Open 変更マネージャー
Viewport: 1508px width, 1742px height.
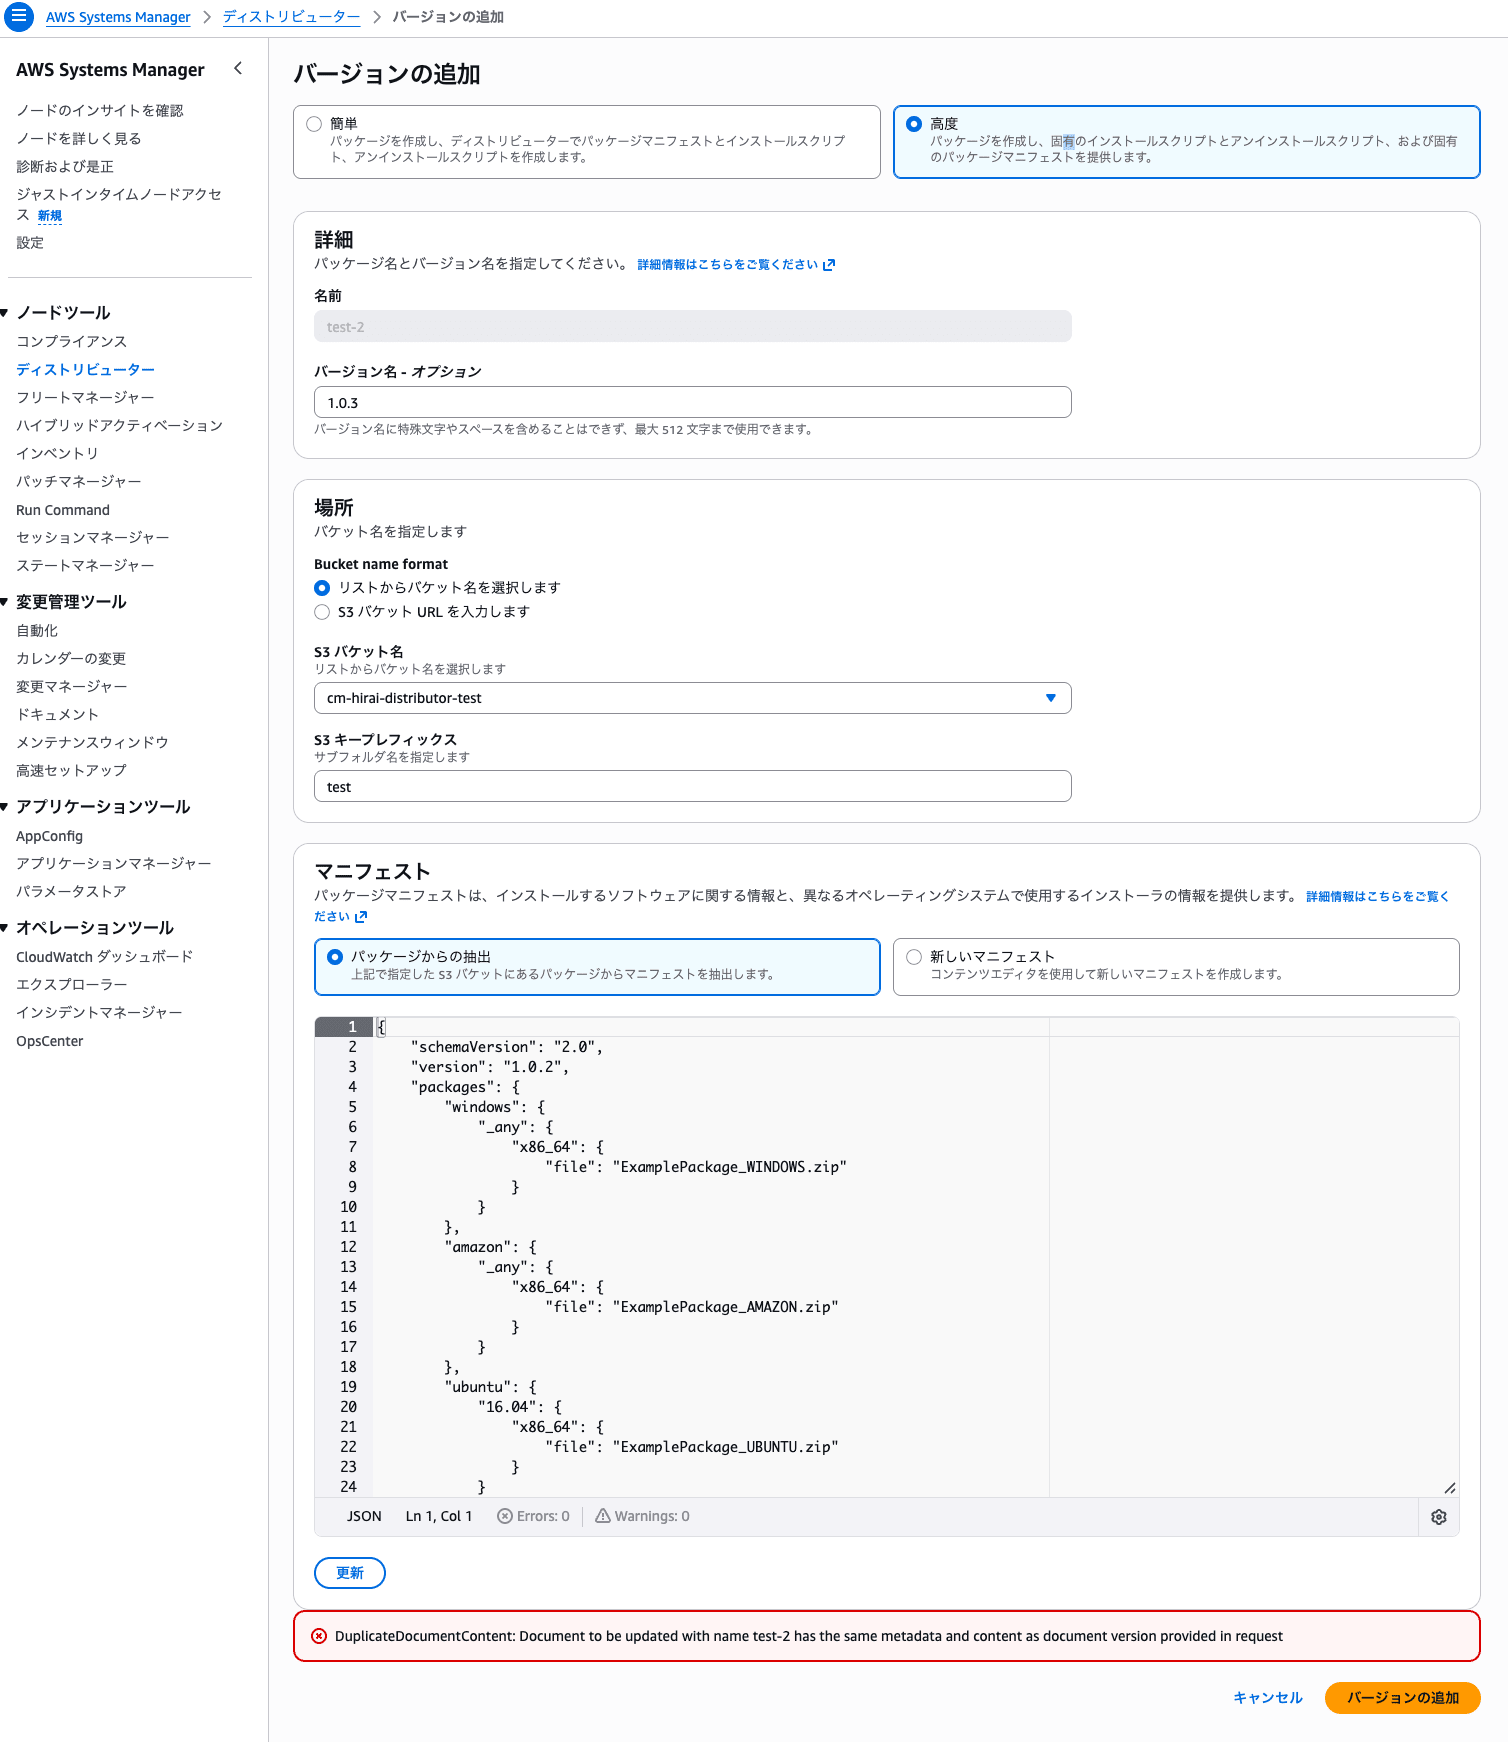click(72, 686)
